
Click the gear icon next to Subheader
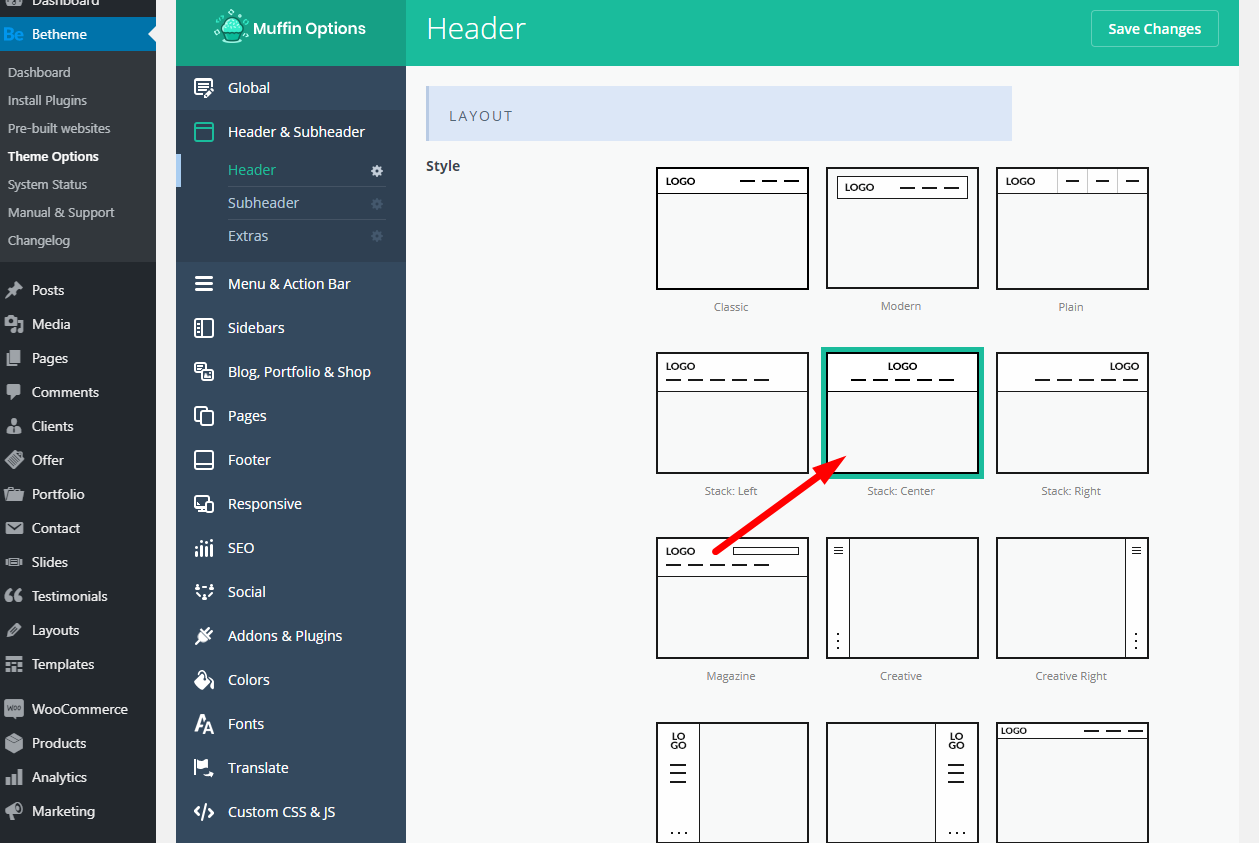point(377,204)
